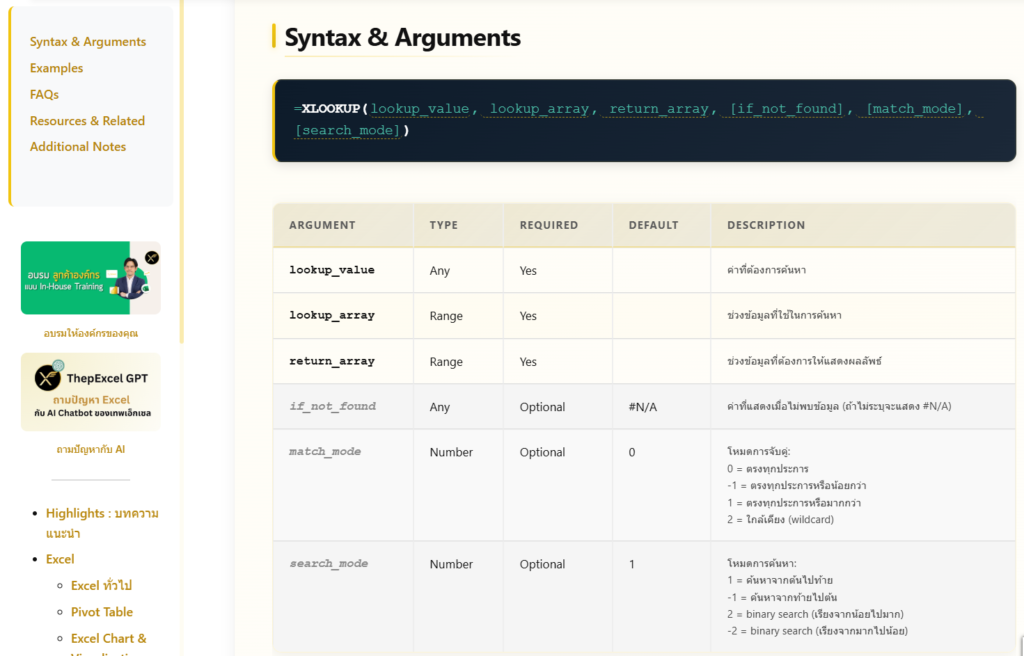This screenshot has width=1024, height=656.
Task: Click the "Excel Chart & Visualization" link
Action: [109, 638]
